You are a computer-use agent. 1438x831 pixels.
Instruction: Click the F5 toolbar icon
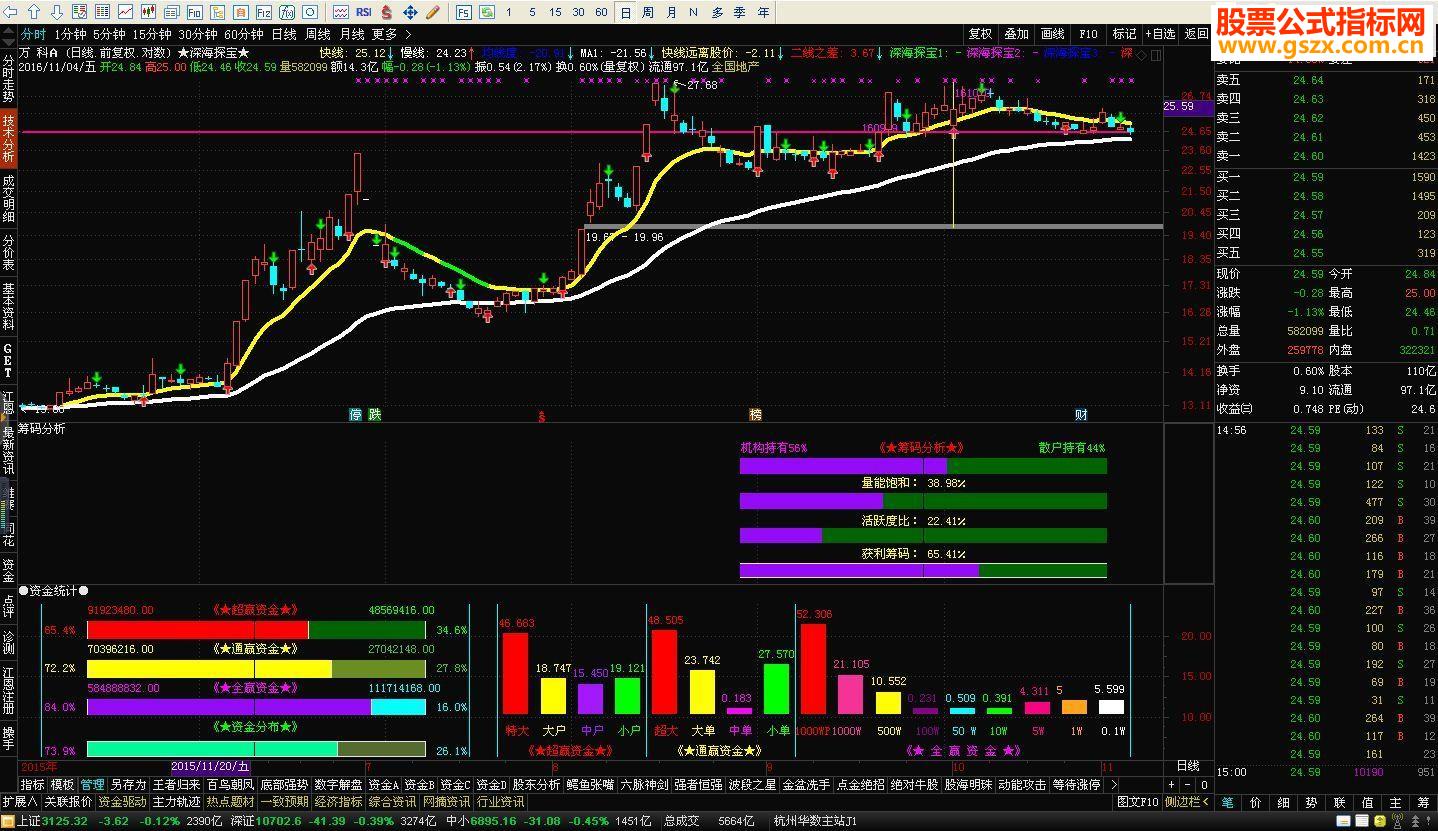coord(463,12)
